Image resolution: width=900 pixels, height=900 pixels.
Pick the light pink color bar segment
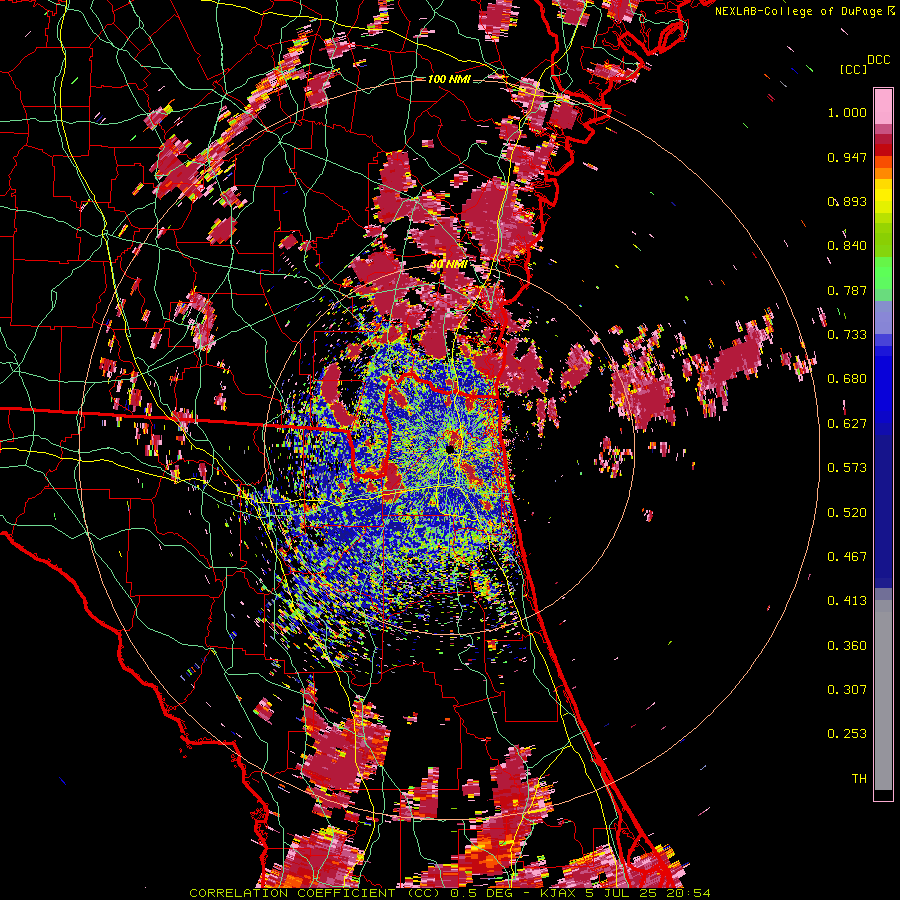(x=883, y=107)
